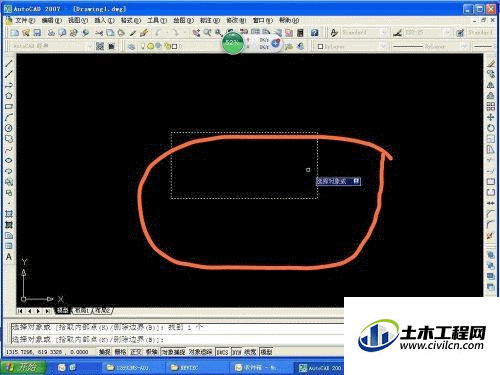This screenshot has width=500, height=375.
Task: Click the New drawing icon
Action: click(x=15, y=33)
